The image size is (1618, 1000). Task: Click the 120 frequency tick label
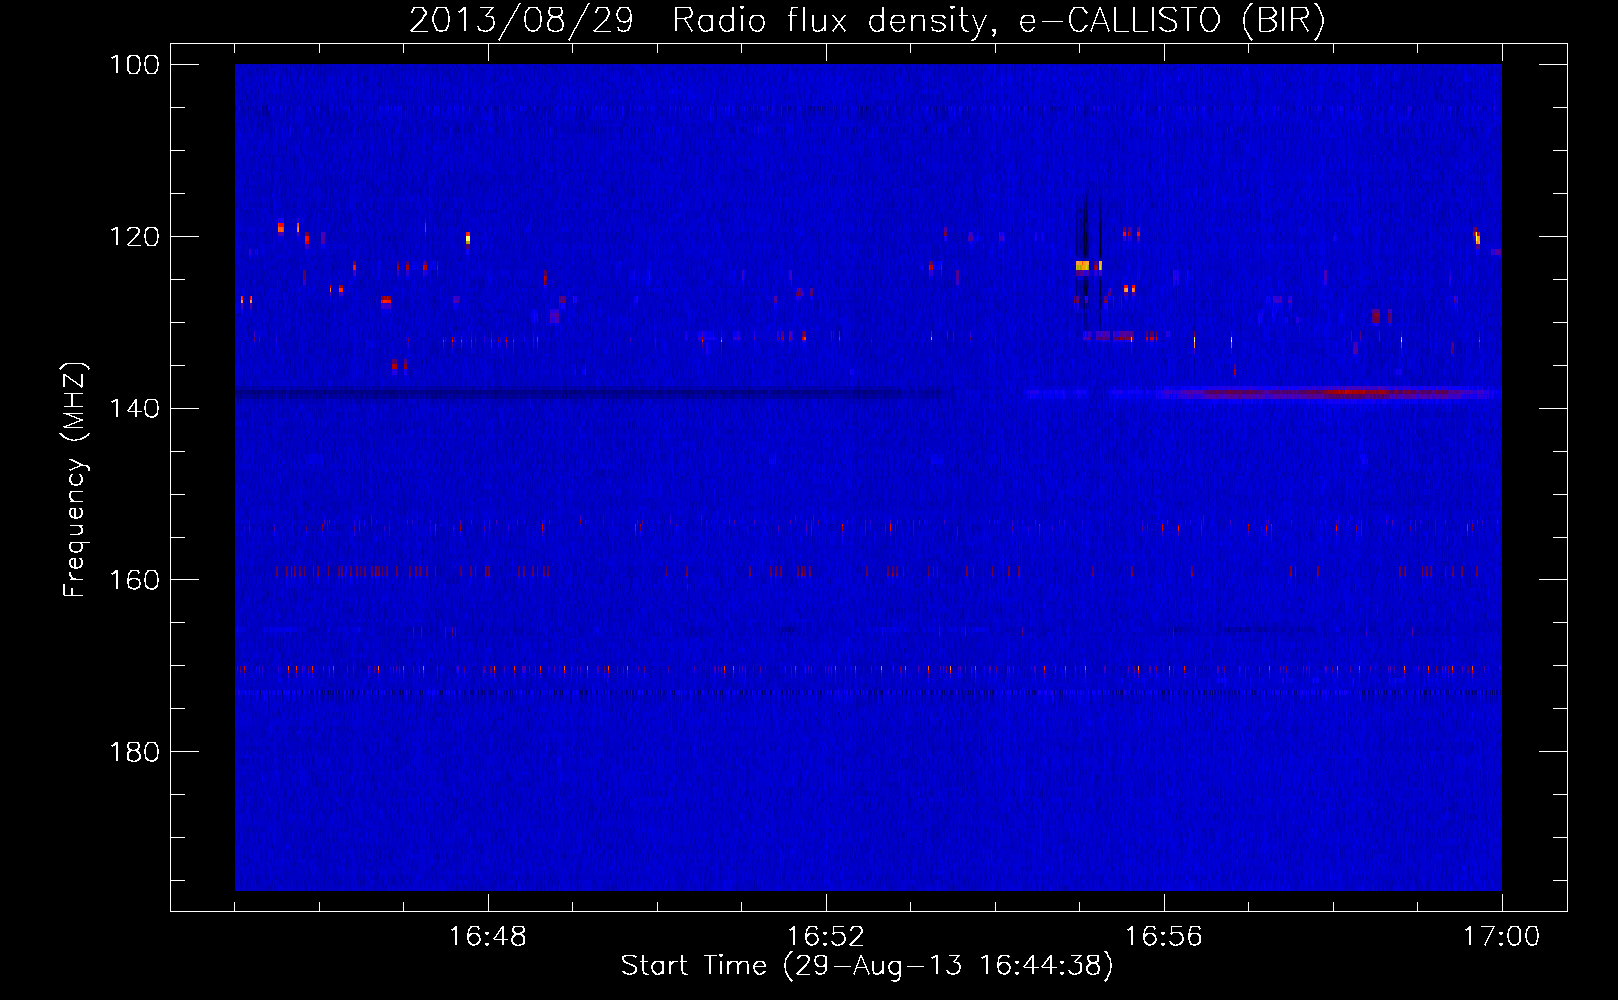coord(135,237)
